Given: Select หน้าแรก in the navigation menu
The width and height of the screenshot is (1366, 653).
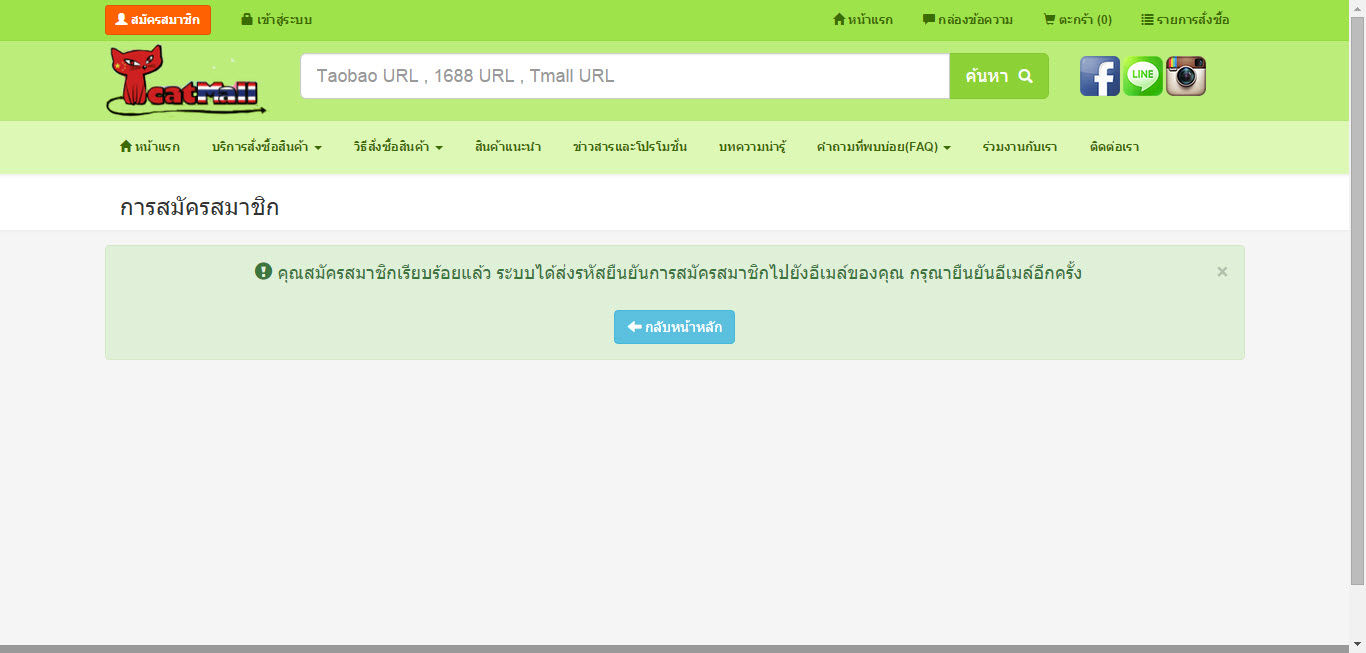Looking at the screenshot, I should 150,147.
